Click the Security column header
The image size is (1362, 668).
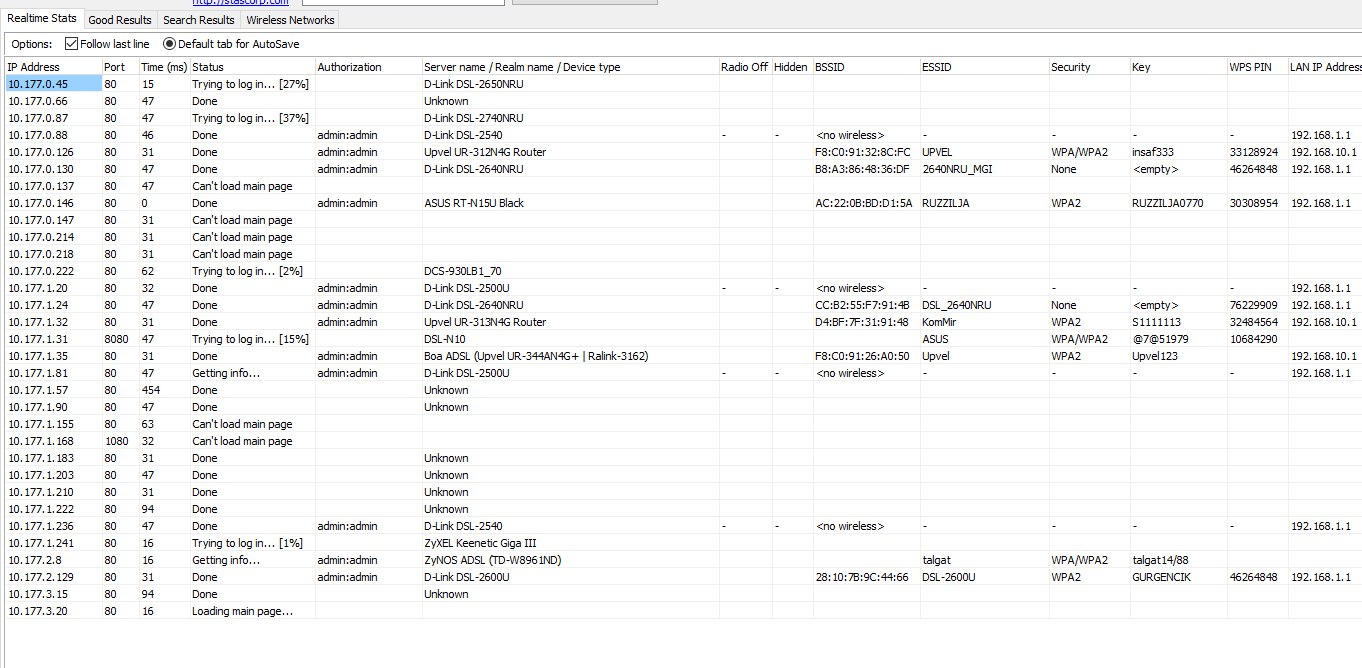point(1088,67)
